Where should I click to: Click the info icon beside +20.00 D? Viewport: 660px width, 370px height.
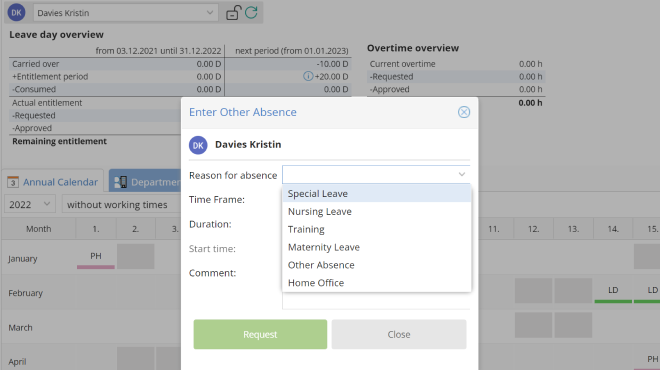pyautogui.click(x=308, y=76)
